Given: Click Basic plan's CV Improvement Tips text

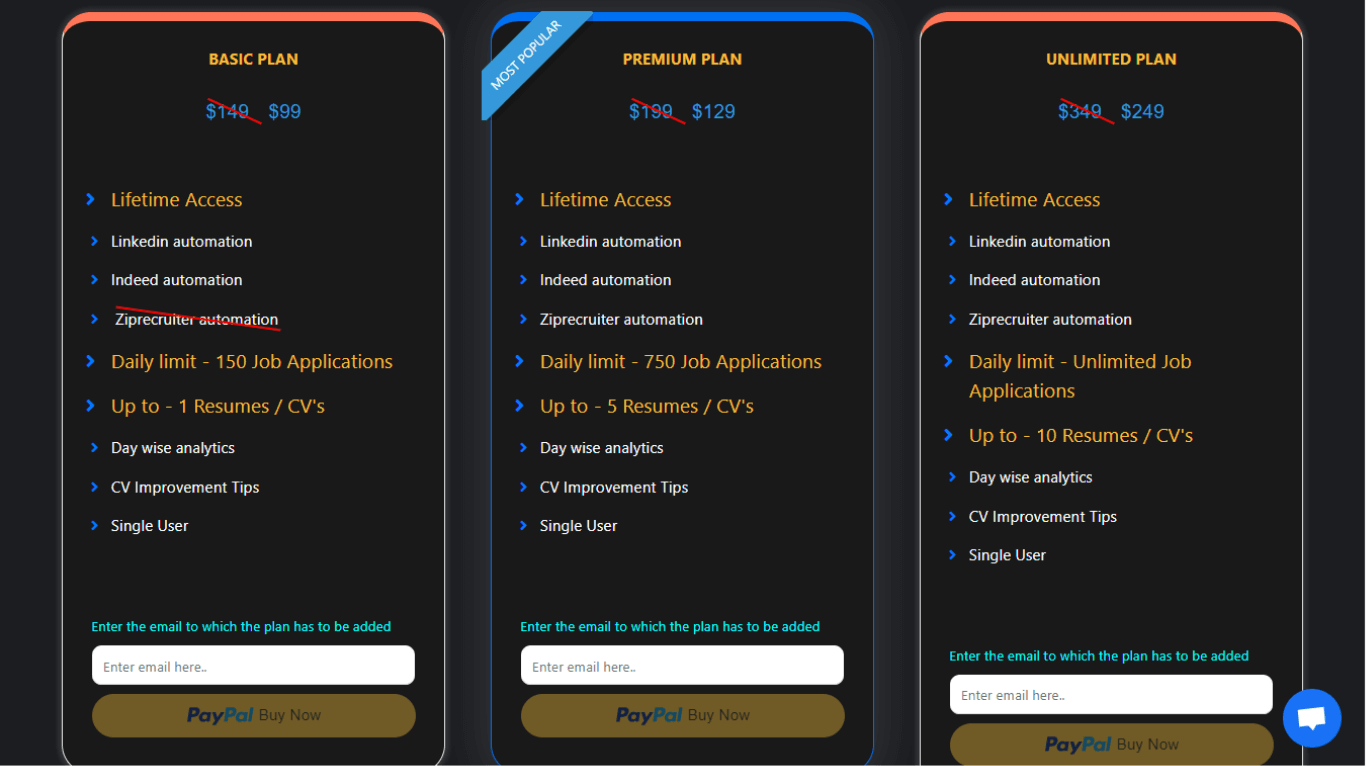Looking at the screenshot, I should click(185, 488).
